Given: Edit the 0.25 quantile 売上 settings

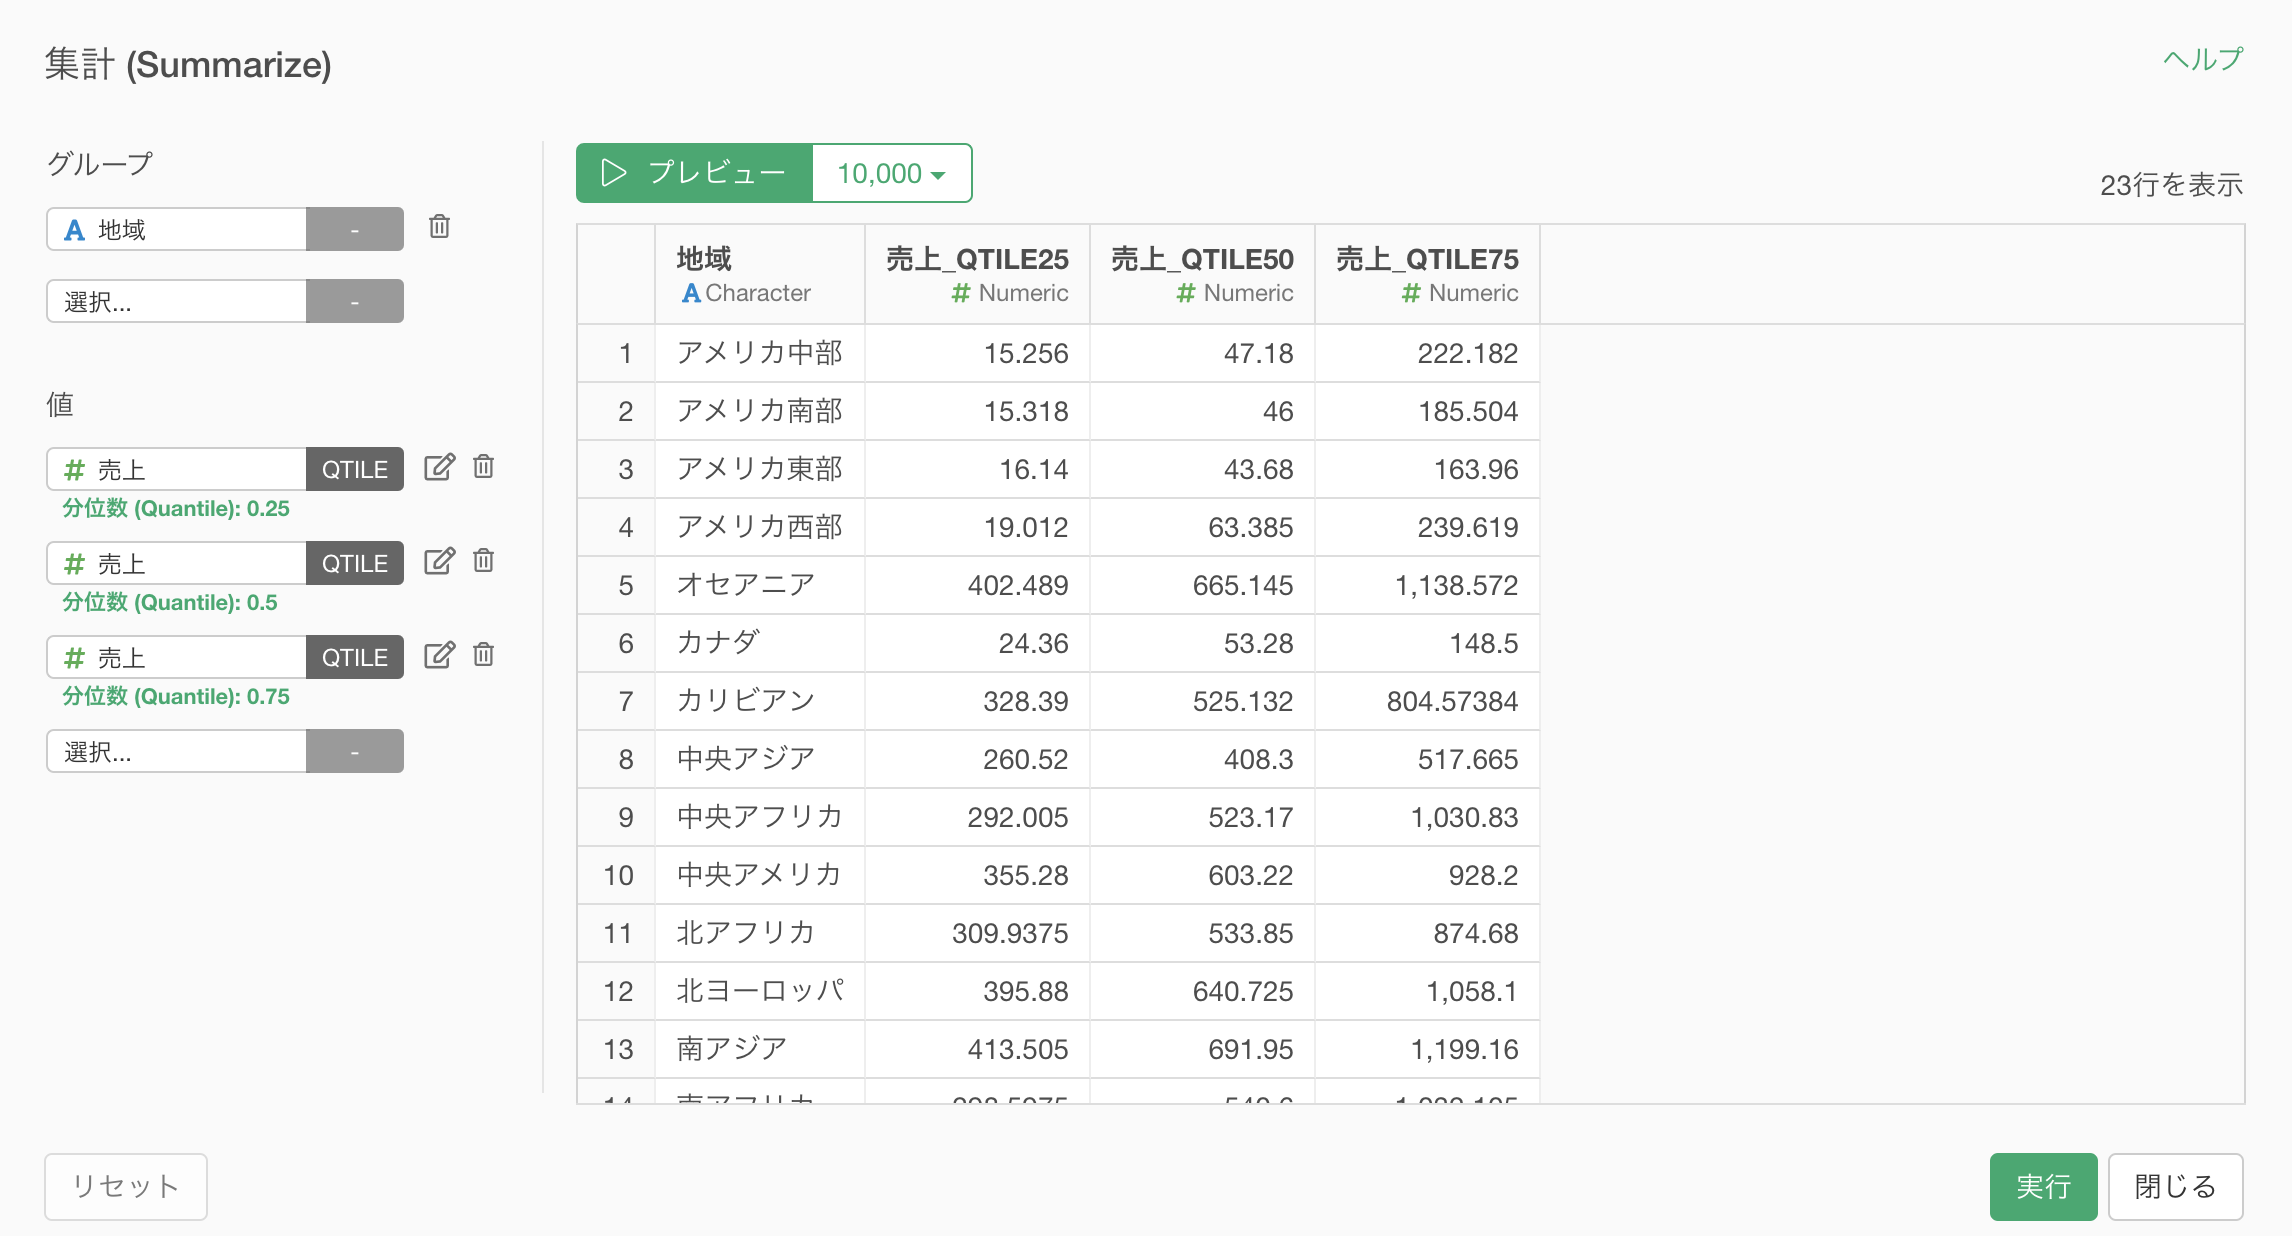Looking at the screenshot, I should (x=439, y=467).
